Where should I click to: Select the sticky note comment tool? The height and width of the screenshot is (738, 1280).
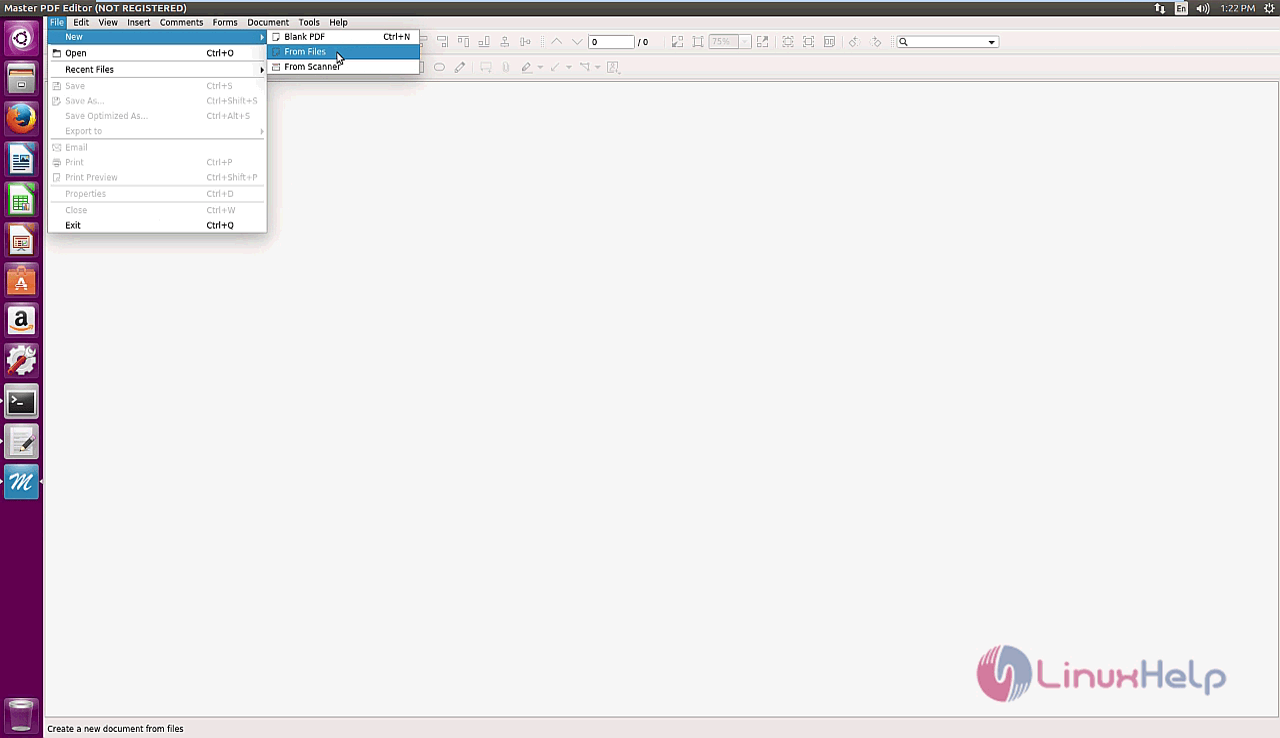[486, 67]
